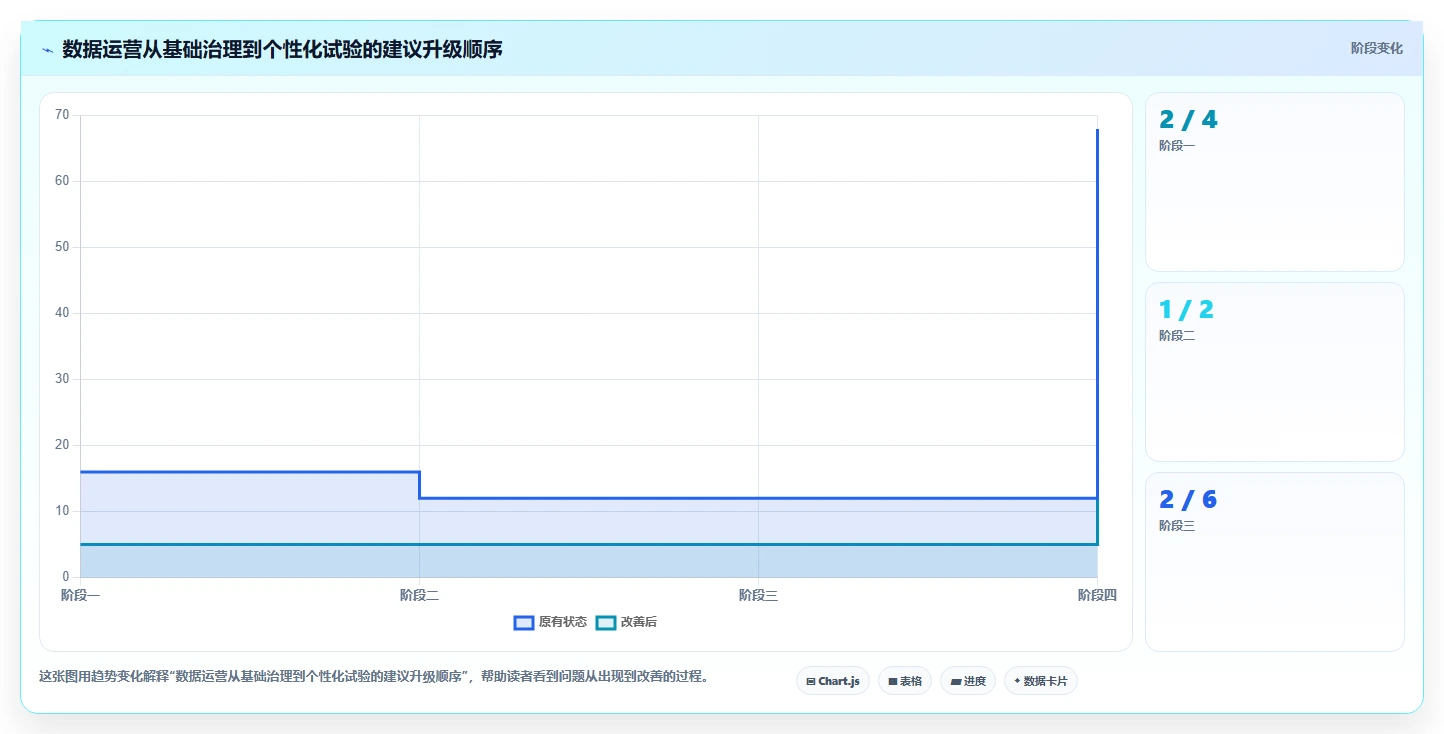Screen dimensions: 1444x734
Task: Click the 阶段一 x-axis label
Action: [x=80, y=596]
